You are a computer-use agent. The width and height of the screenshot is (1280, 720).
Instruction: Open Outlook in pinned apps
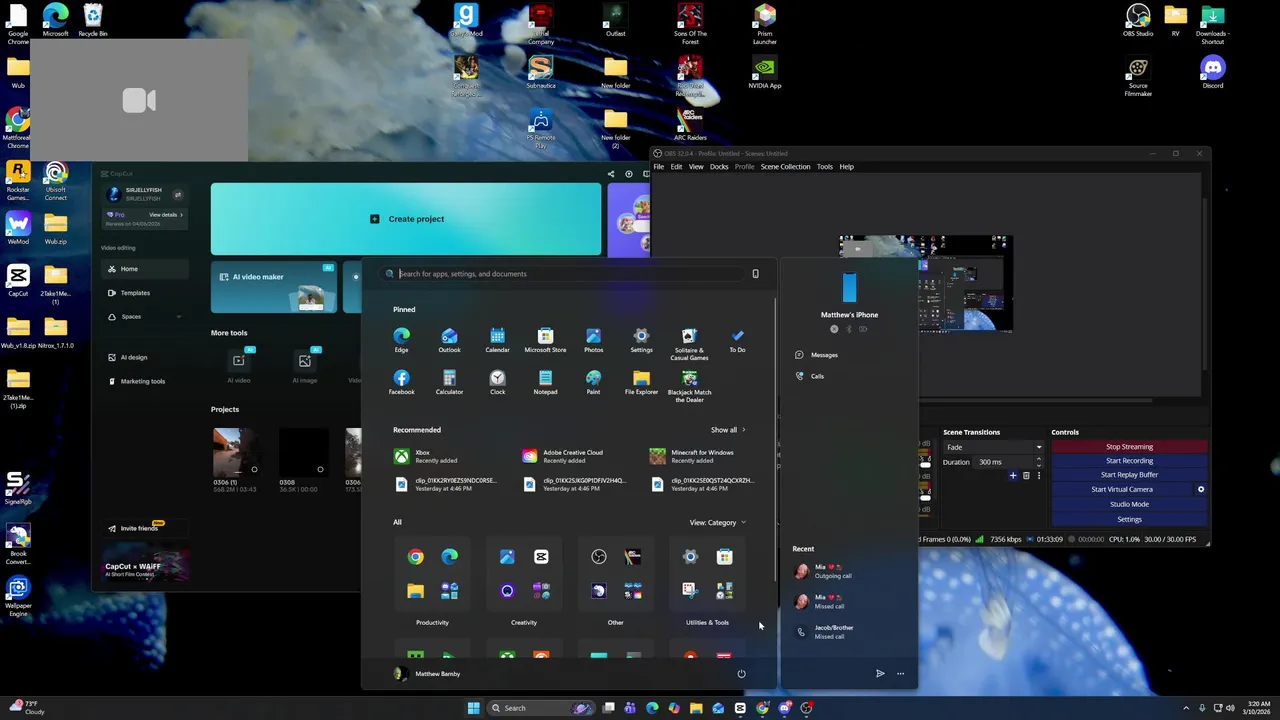(x=449, y=340)
